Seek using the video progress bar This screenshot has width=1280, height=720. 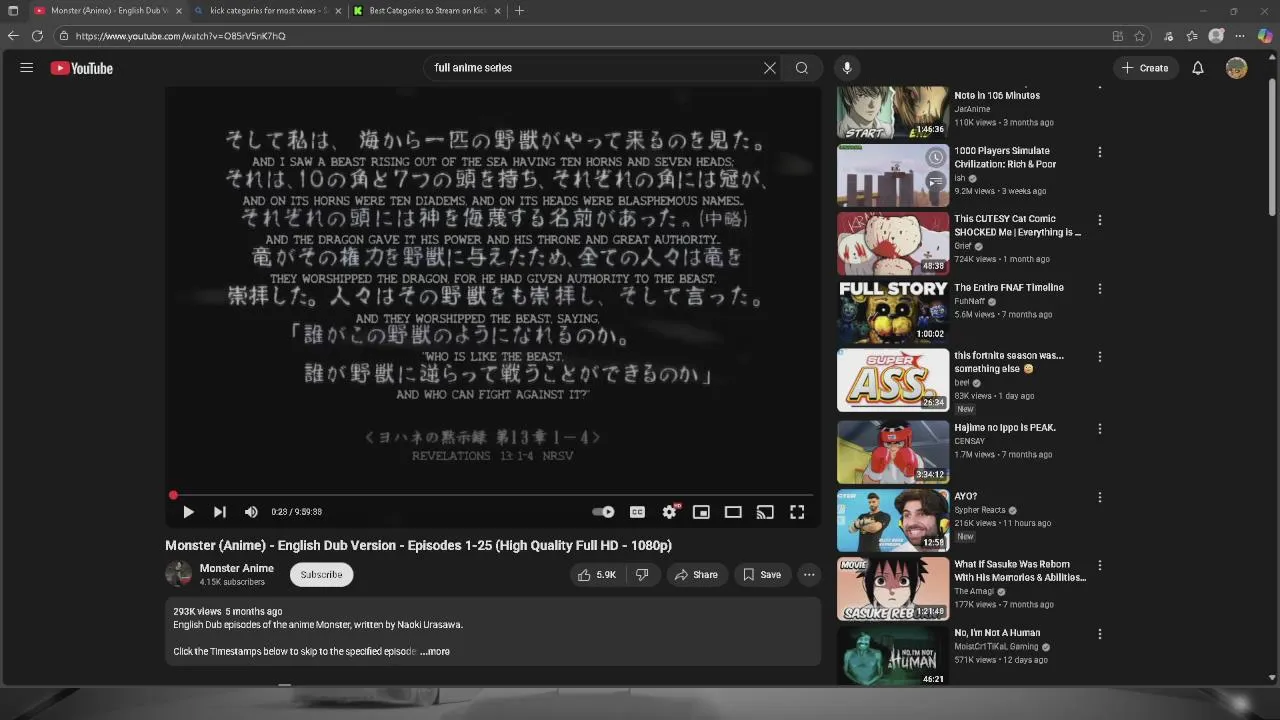(x=493, y=495)
